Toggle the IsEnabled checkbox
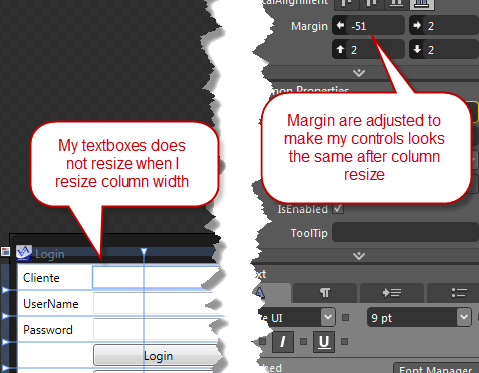The width and height of the screenshot is (479, 373). pyautogui.click(x=338, y=209)
